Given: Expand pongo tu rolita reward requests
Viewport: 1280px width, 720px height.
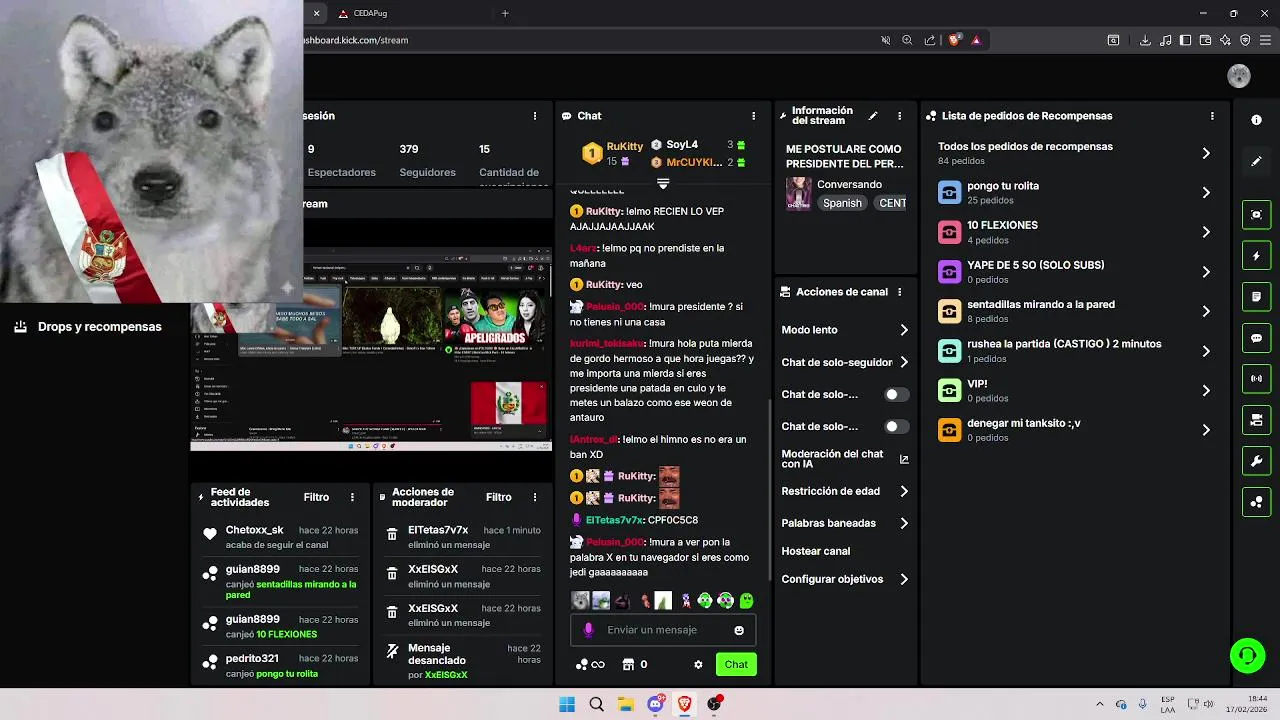Looking at the screenshot, I should pyautogui.click(x=1205, y=192).
